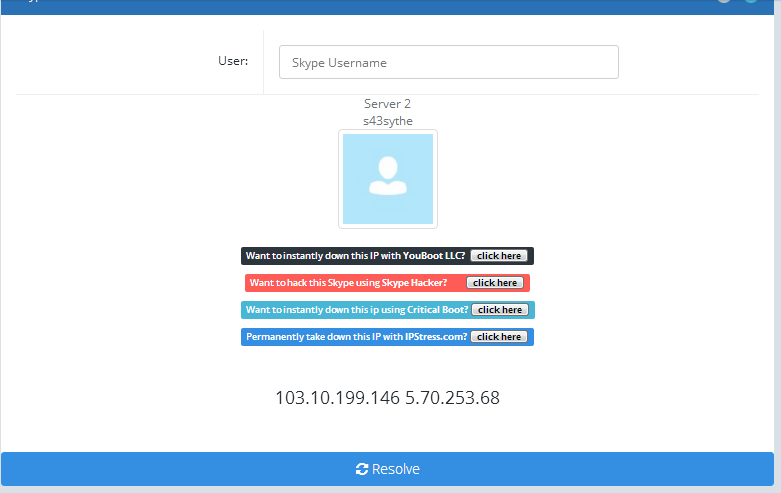Screen dimensions: 781x493
Task: Click here button on Skype Hacker banner
Action: tap(495, 283)
